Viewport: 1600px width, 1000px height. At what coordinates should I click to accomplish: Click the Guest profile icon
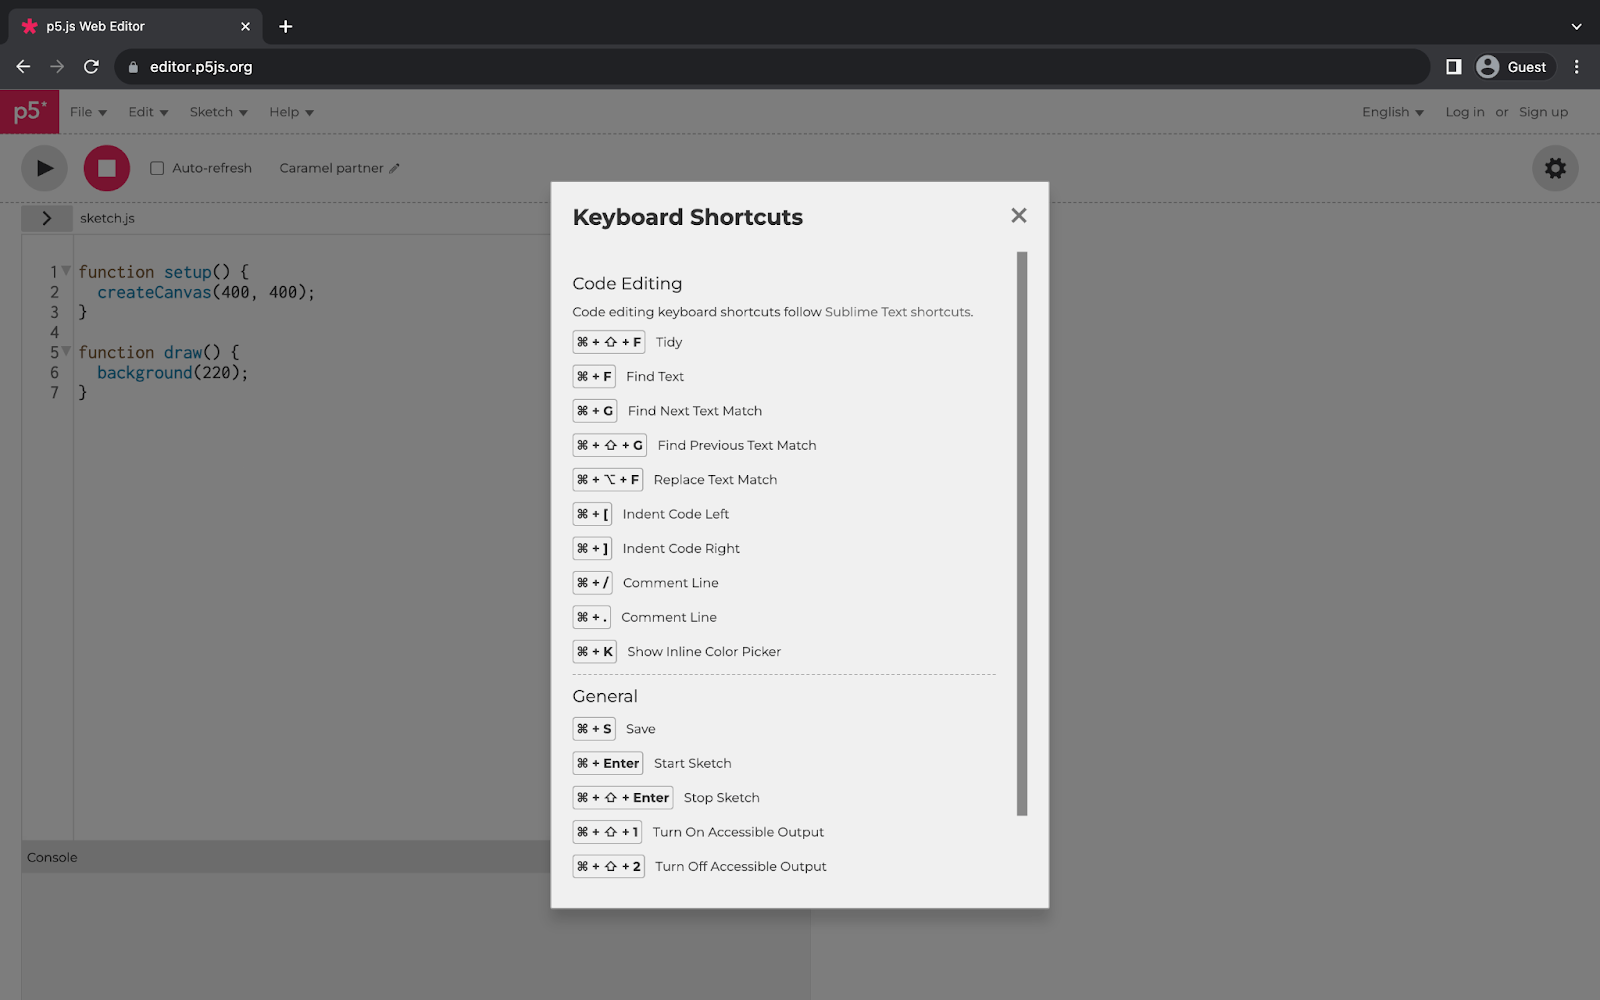[x=1489, y=66]
